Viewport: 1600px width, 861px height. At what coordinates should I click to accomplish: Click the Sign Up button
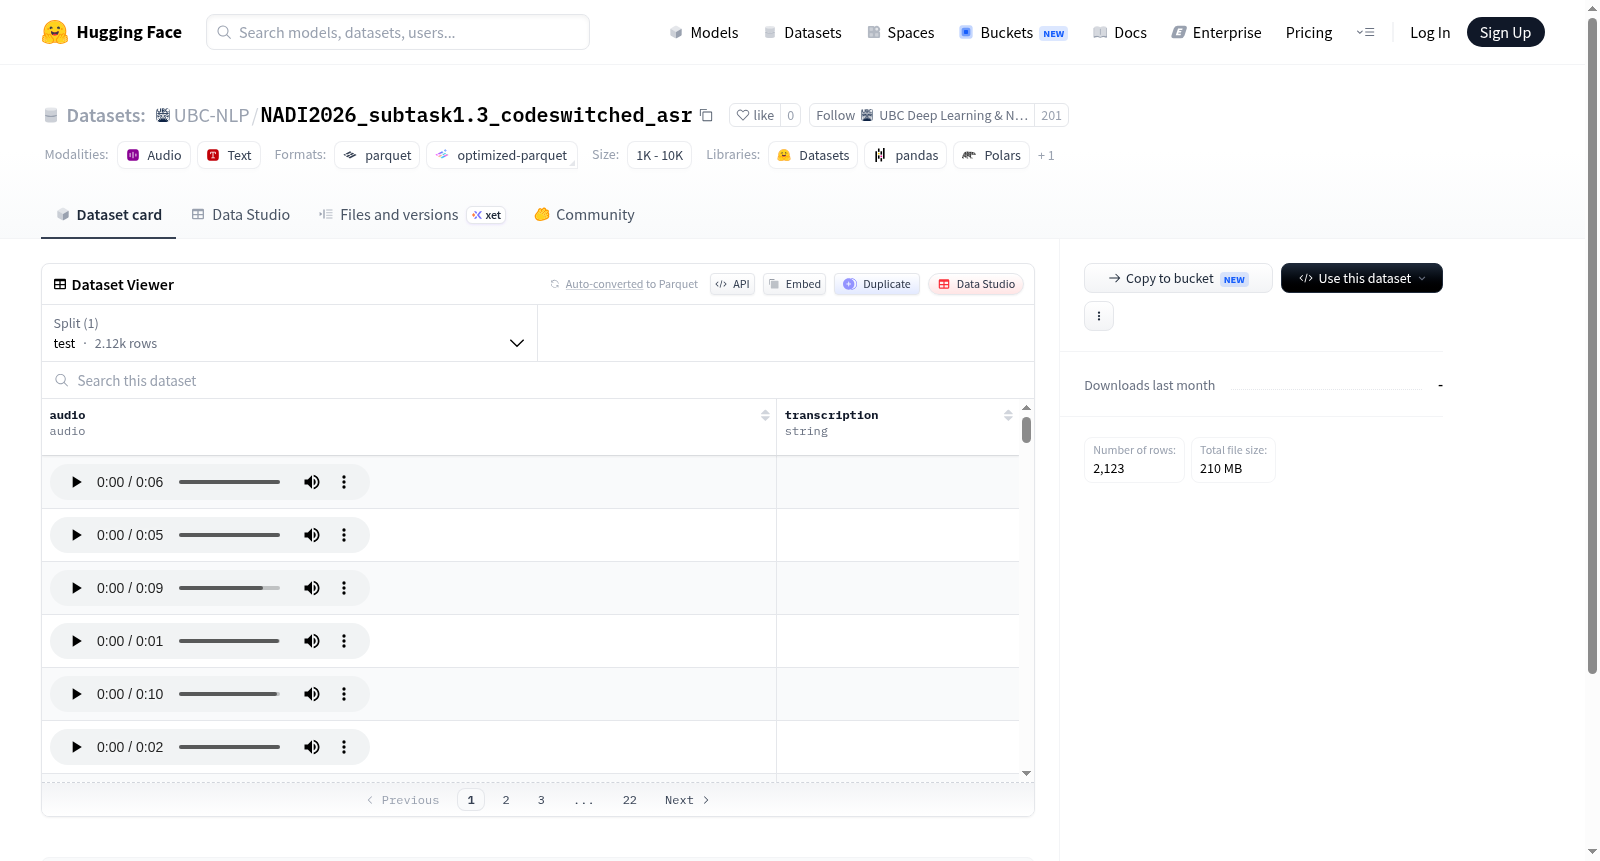click(x=1505, y=32)
